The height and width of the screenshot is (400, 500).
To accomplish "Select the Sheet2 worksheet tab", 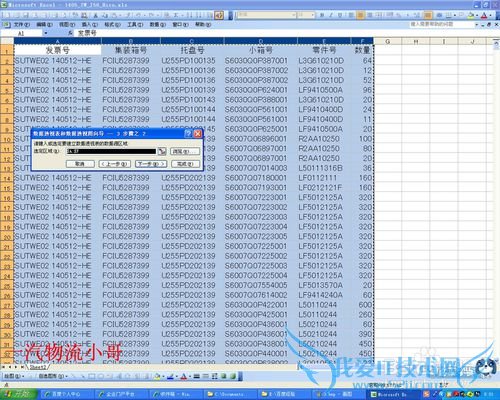I will (38, 367).
